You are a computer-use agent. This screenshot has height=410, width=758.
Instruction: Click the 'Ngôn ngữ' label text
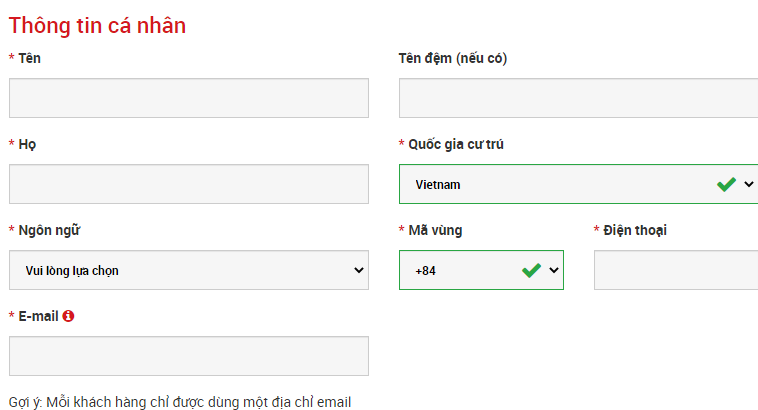pyautogui.click(x=49, y=230)
